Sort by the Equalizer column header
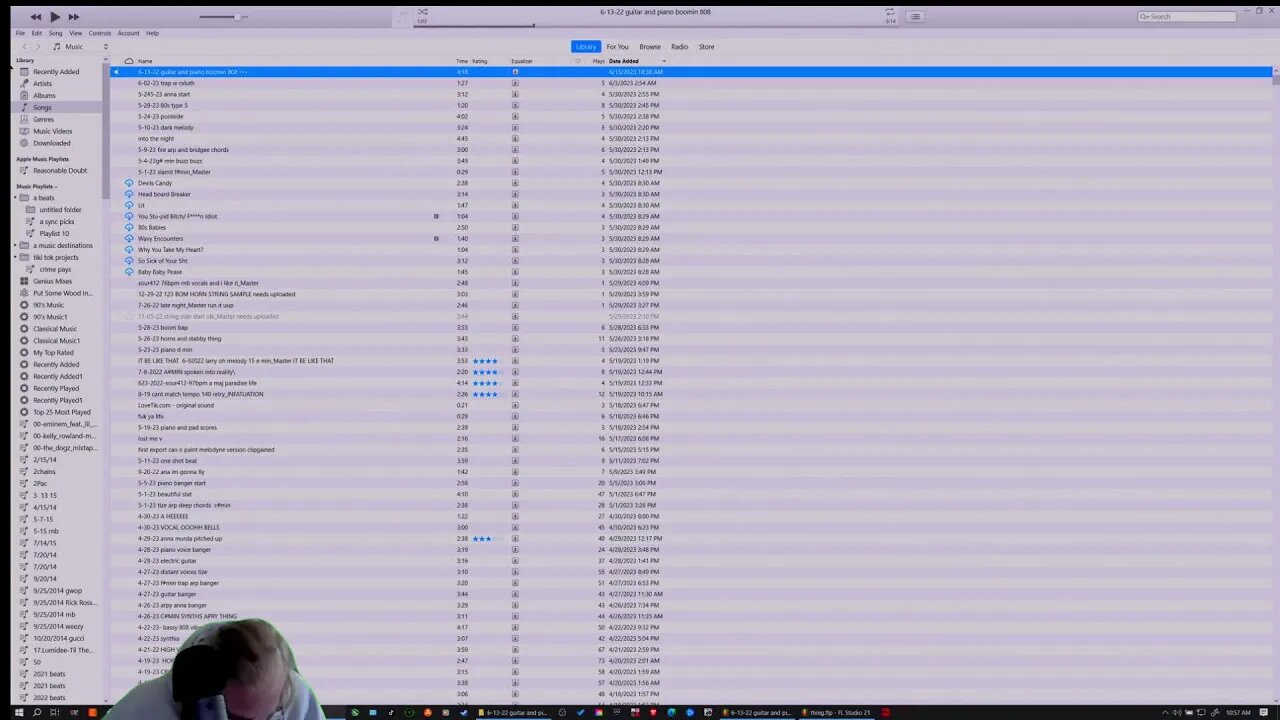The height and width of the screenshot is (720, 1280). click(522, 61)
